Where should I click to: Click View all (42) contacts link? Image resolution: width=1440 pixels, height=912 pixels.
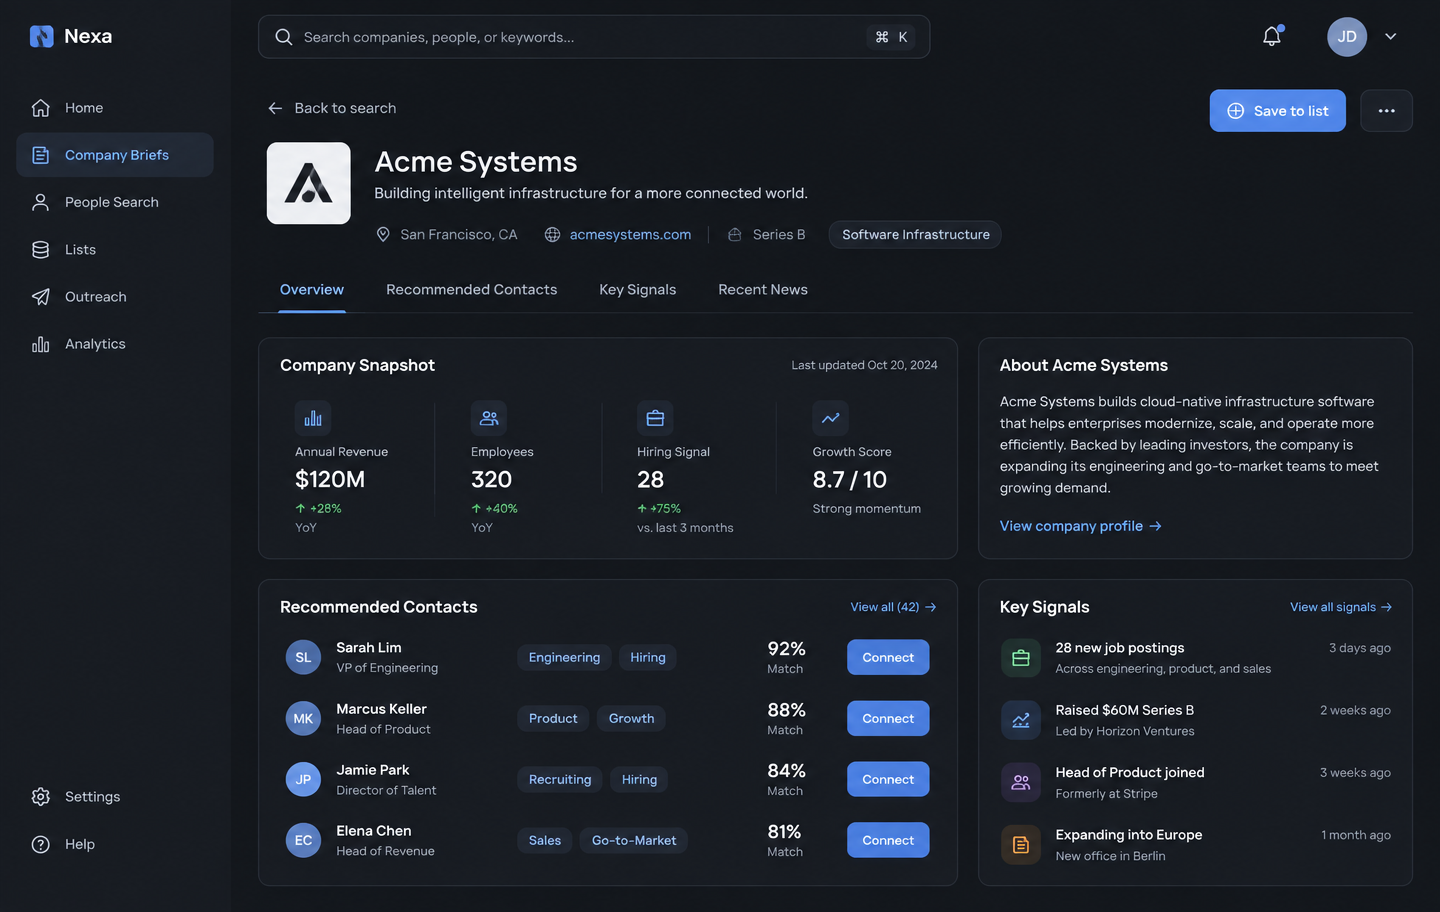(x=893, y=607)
